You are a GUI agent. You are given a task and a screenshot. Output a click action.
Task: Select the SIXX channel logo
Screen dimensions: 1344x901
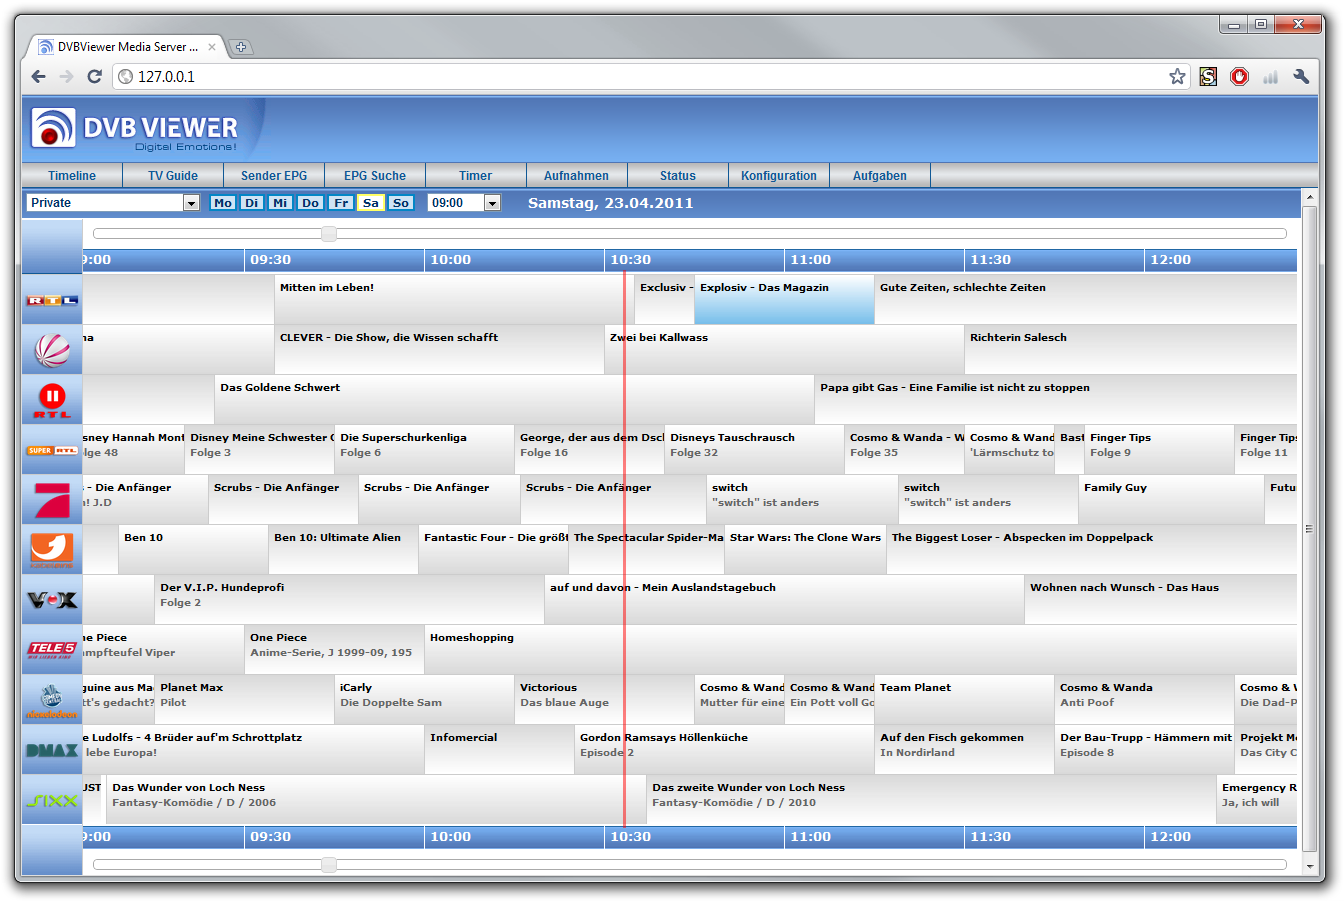pyautogui.click(x=52, y=800)
